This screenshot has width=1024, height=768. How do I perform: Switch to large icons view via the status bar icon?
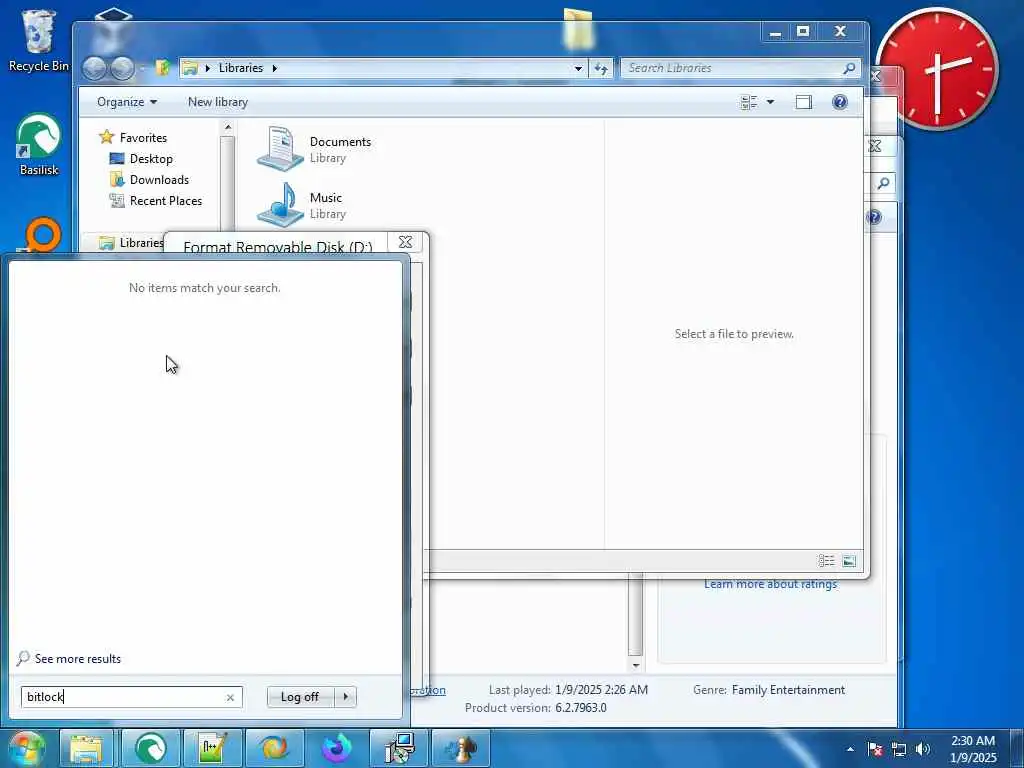point(849,560)
